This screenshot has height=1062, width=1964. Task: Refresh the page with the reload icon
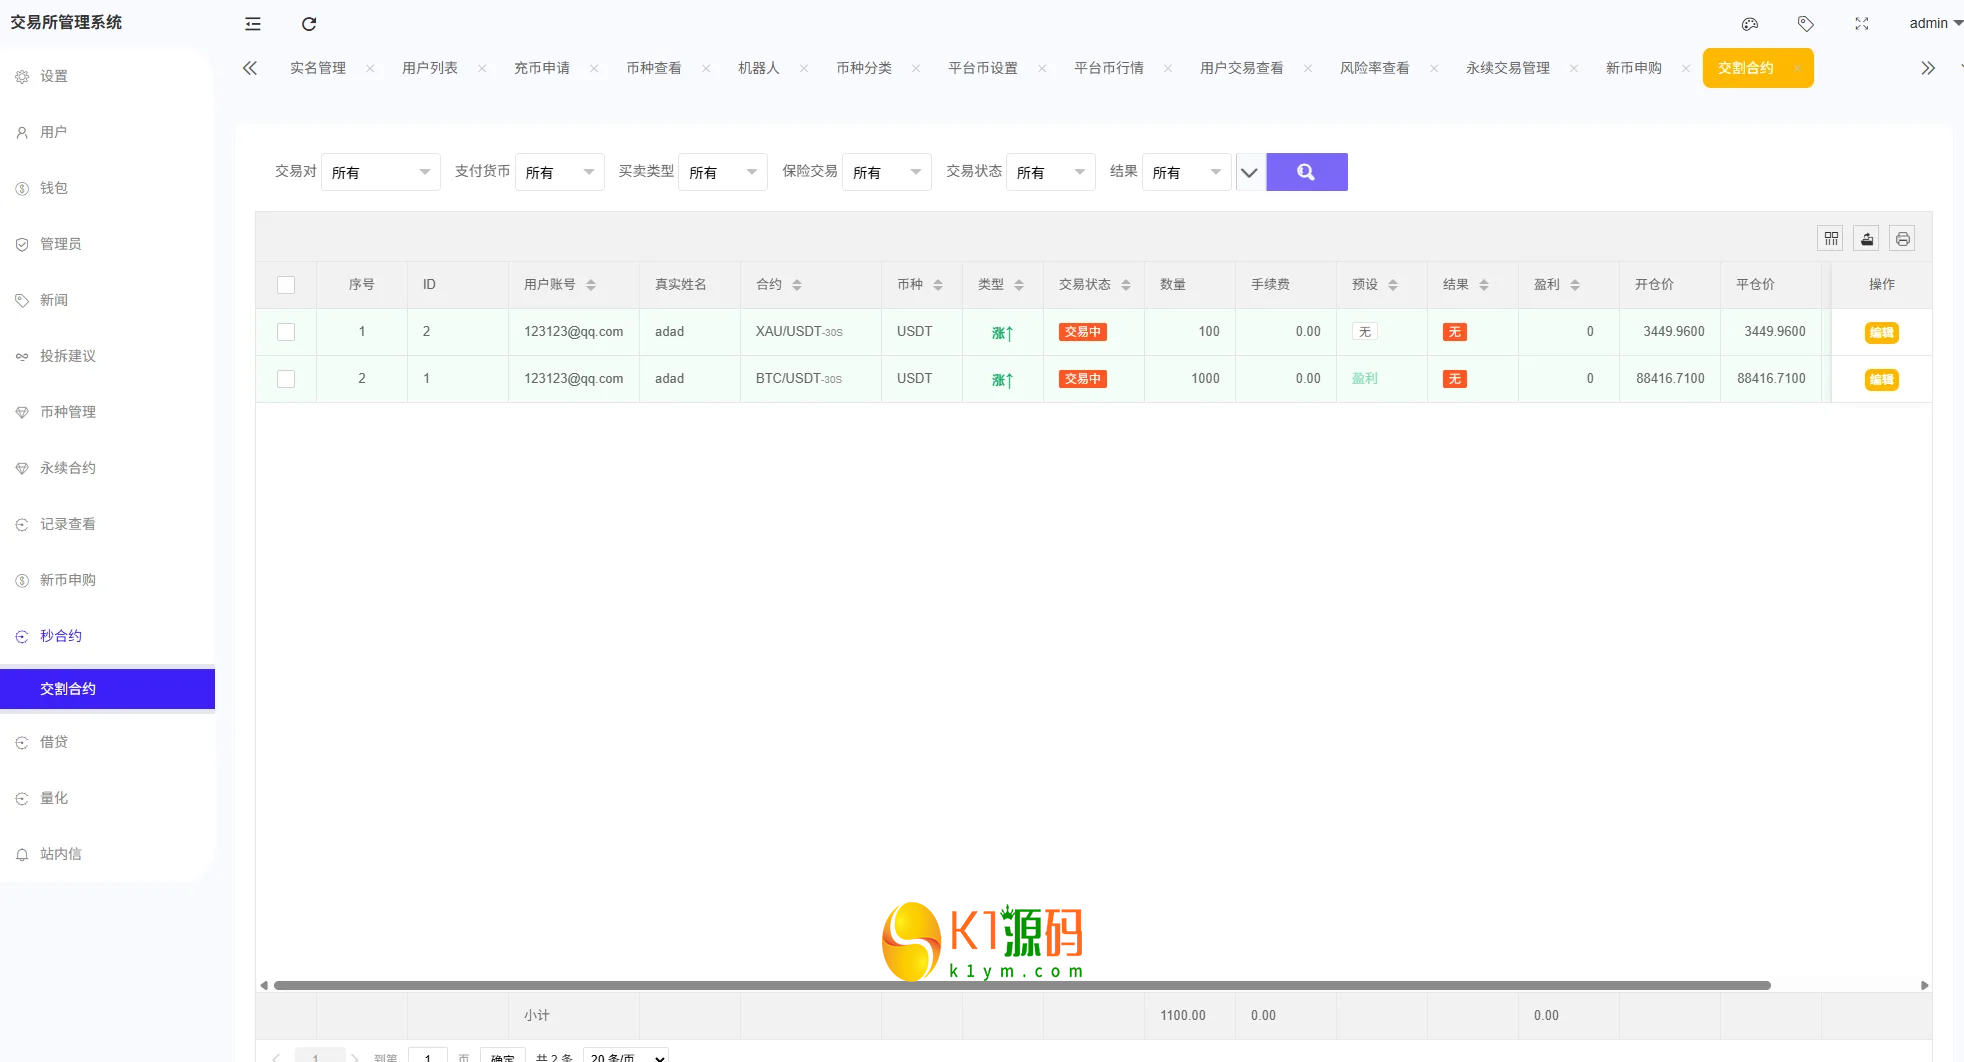click(309, 24)
